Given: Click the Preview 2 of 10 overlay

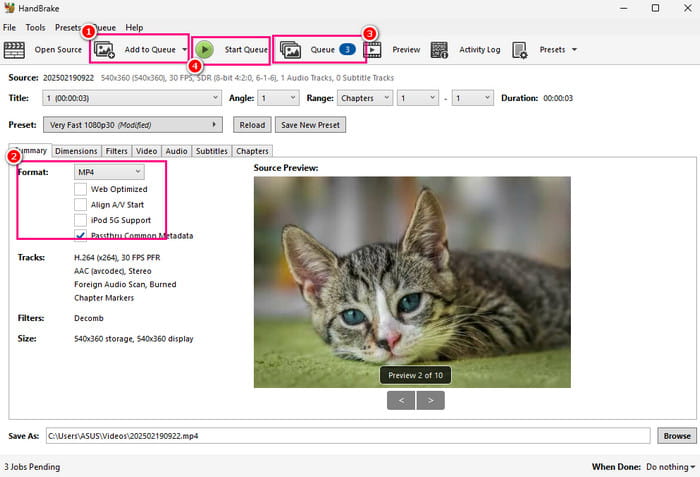Looking at the screenshot, I should (x=415, y=375).
